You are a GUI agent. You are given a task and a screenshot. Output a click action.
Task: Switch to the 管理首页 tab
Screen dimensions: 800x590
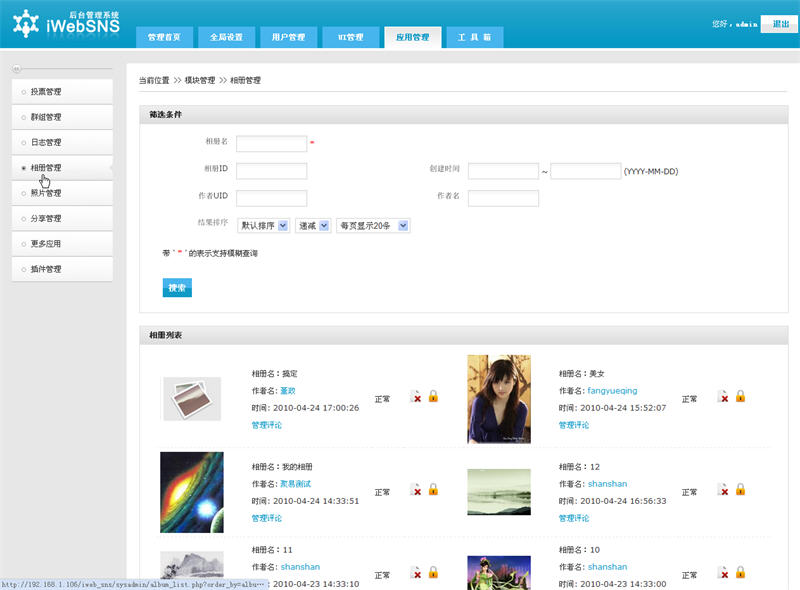164,37
